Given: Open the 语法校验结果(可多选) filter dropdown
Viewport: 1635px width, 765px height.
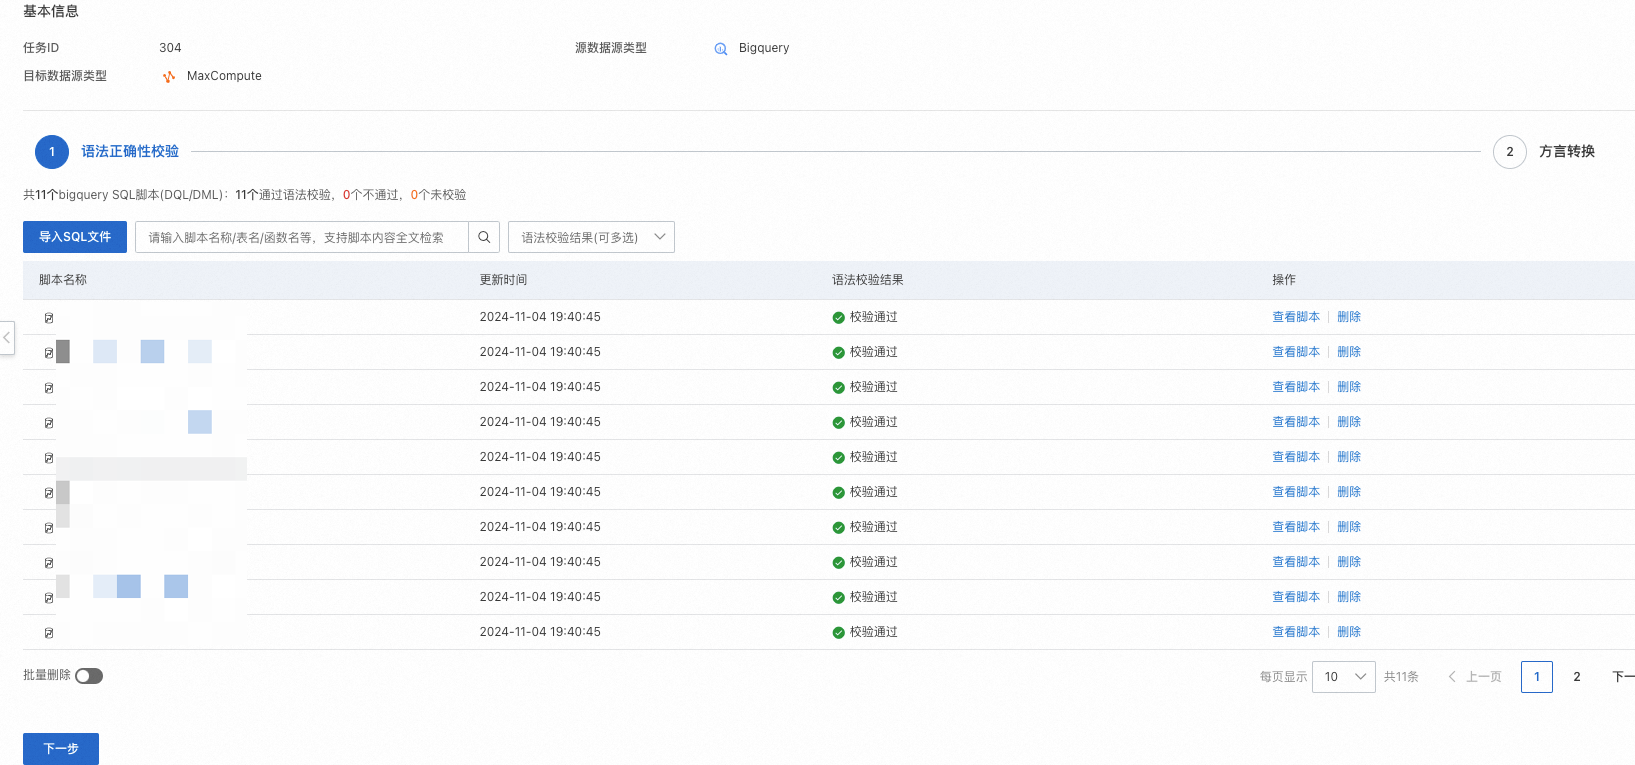Looking at the screenshot, I should pos(592,237).
